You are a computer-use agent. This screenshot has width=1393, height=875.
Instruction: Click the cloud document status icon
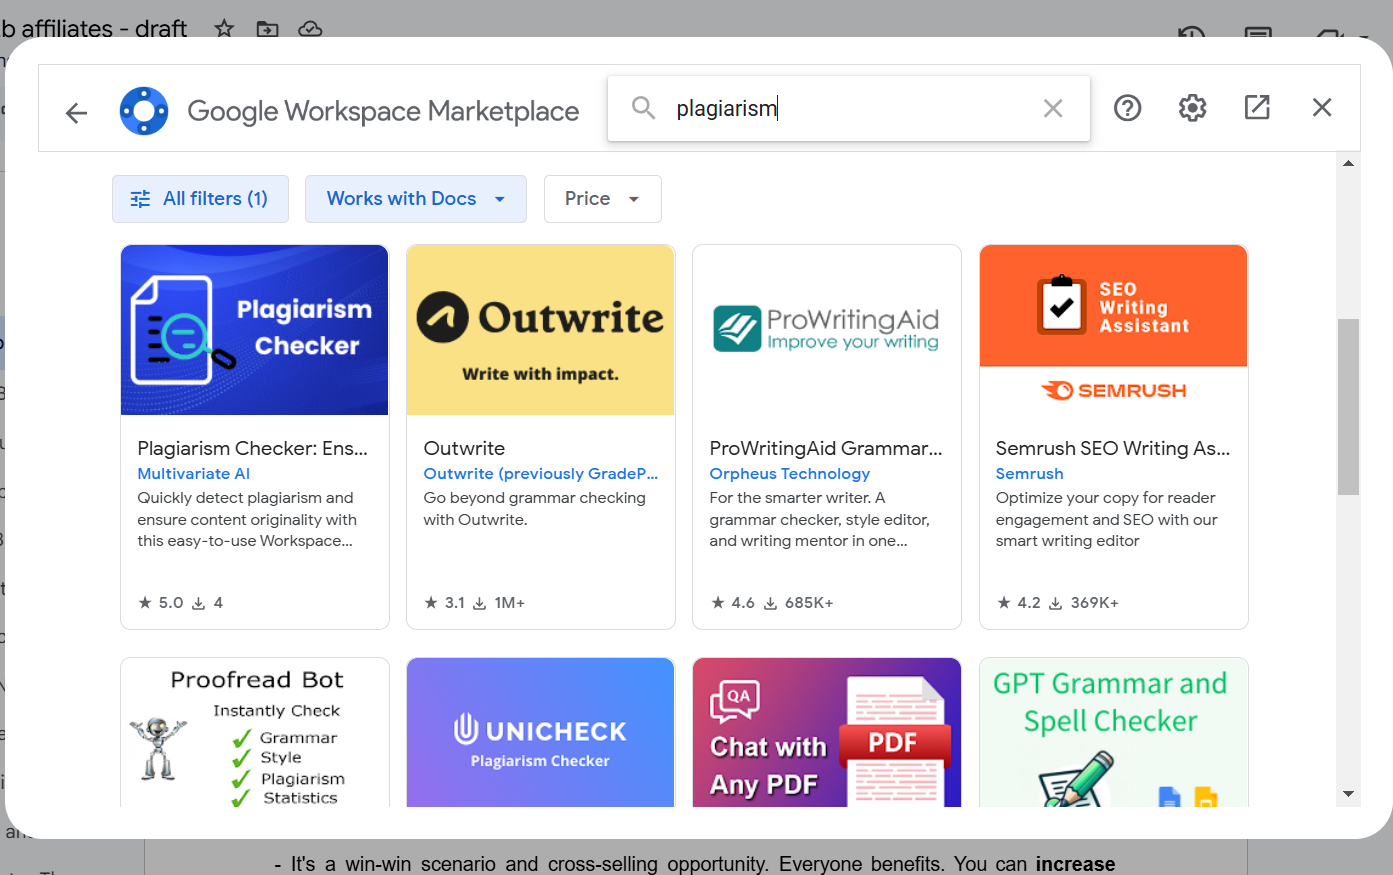pyautogui.click(x=310, y=28)
